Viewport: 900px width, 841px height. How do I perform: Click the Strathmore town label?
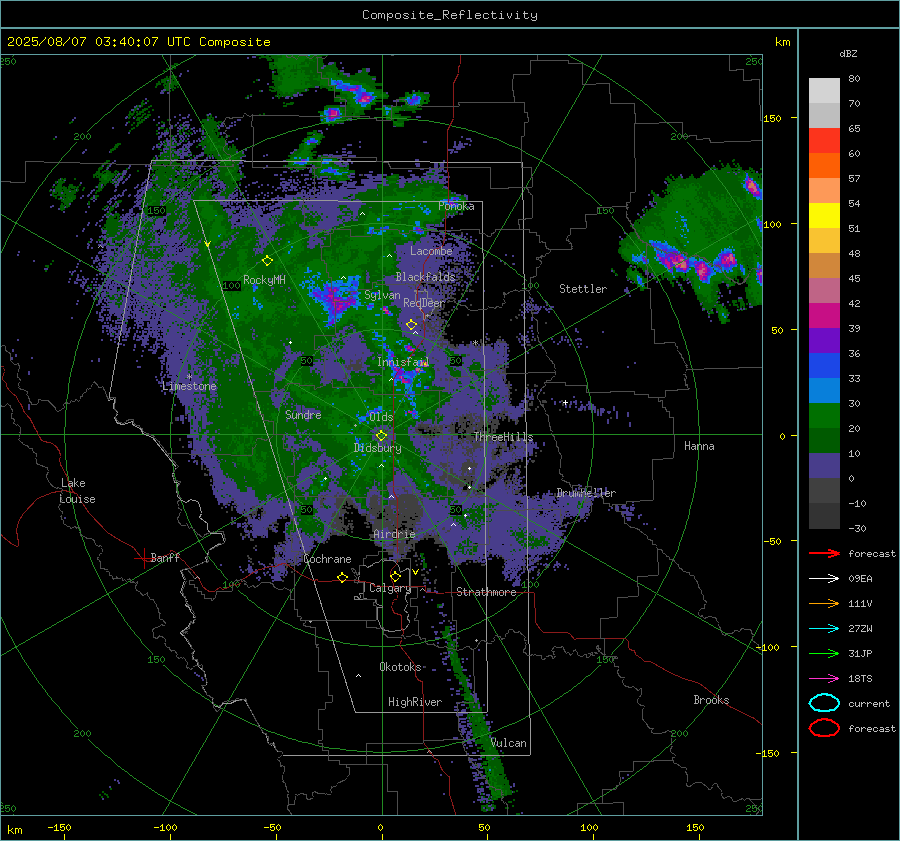point(486,592)
